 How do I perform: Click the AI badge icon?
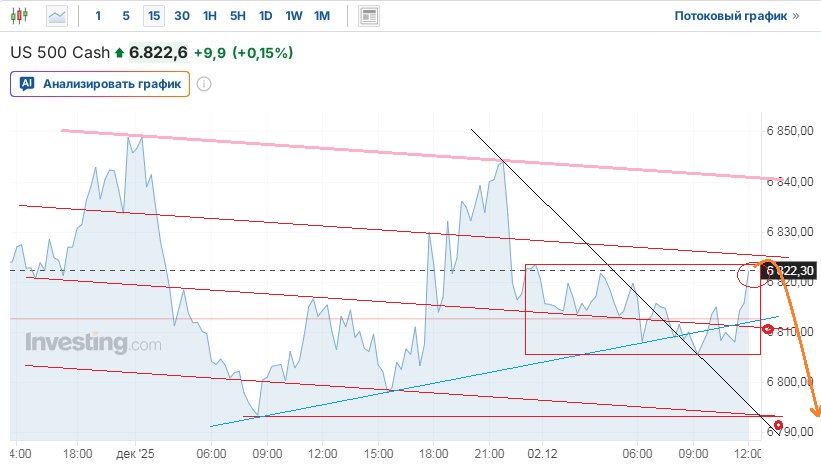[x=26, y=84]
